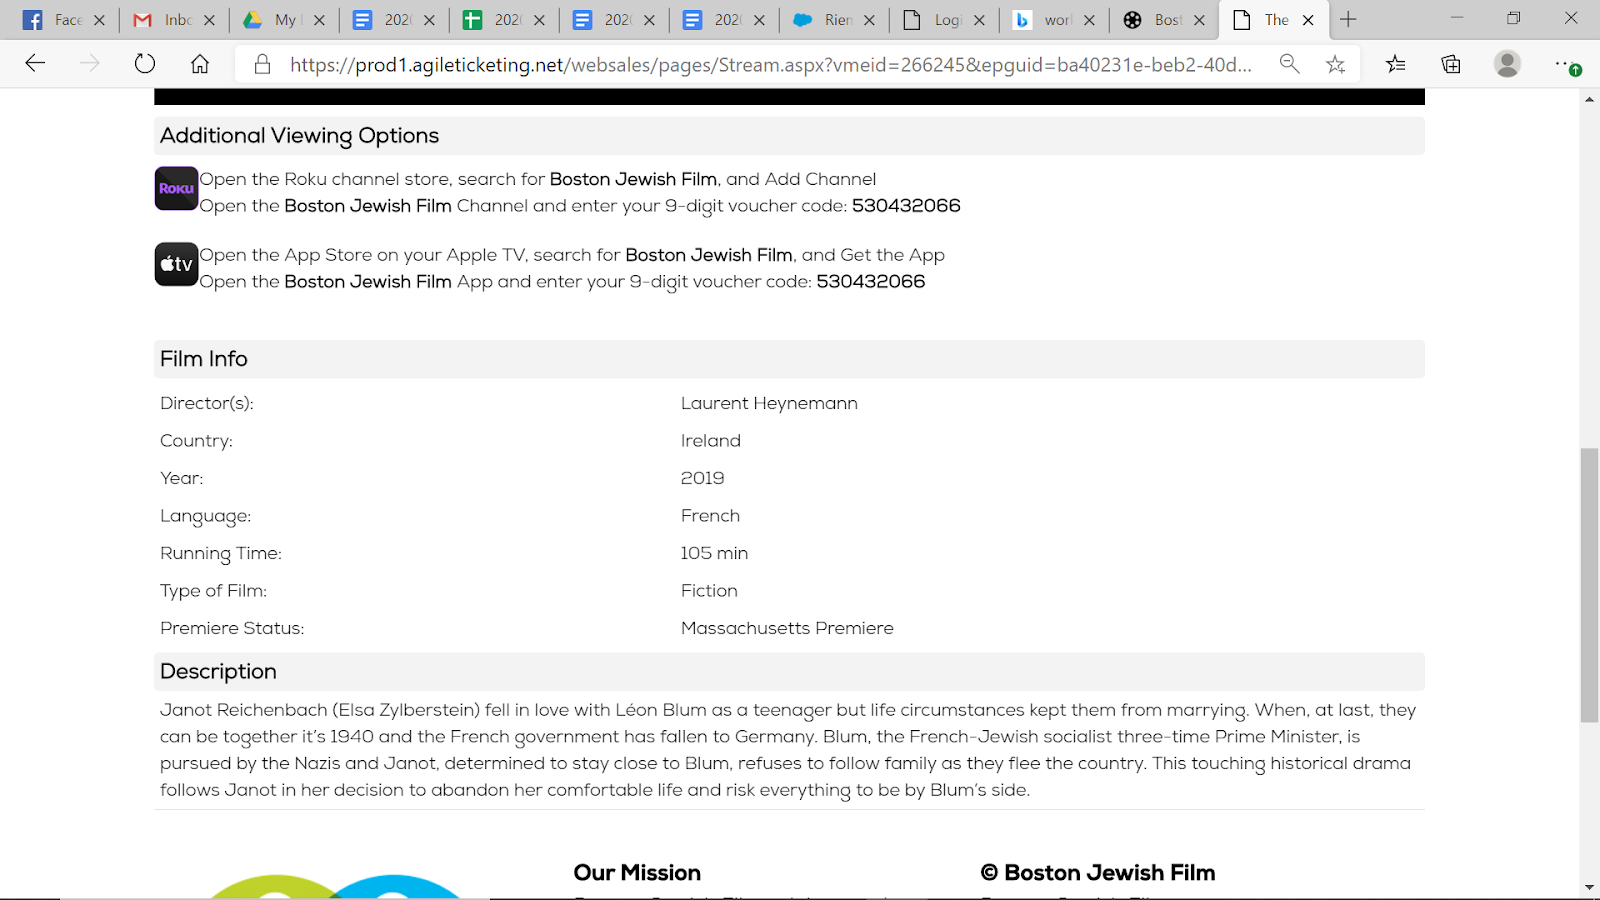Click the 'Description' heading
1600x900 pixels.
click(218, 672)
